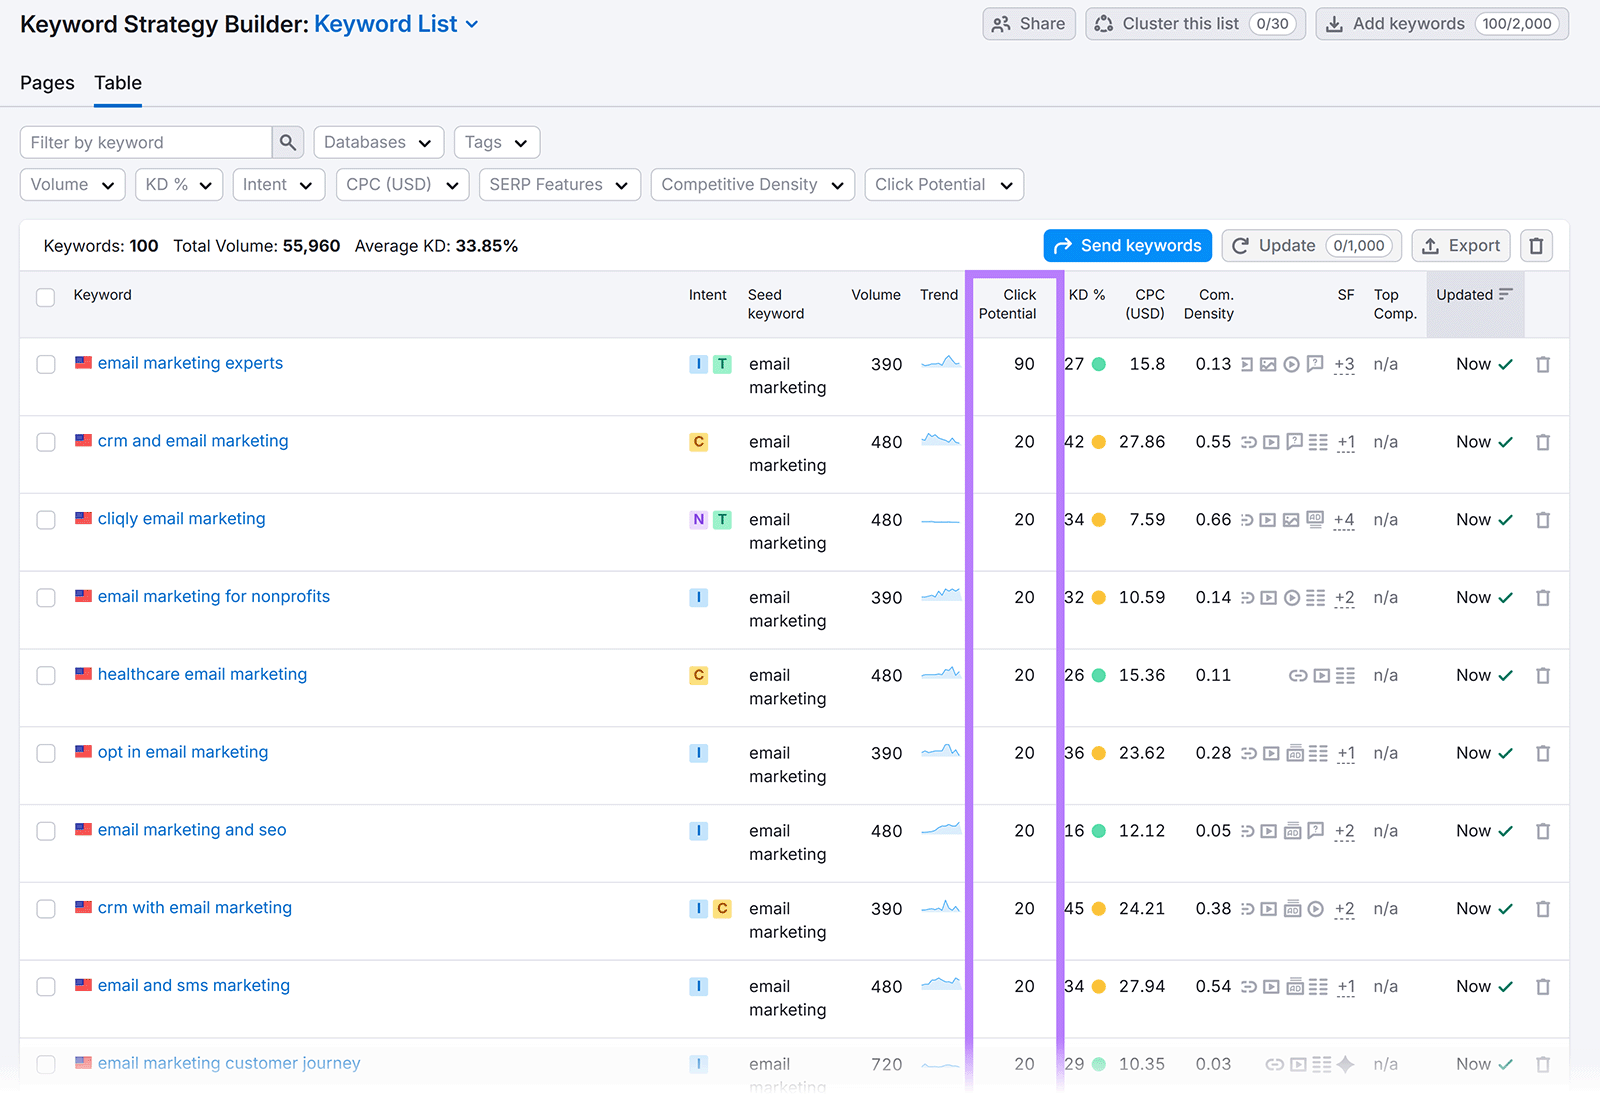The image size is (1600, 1098).
Task: Click the delete trash icon in the toolbar
Action: pos(1536,245)
